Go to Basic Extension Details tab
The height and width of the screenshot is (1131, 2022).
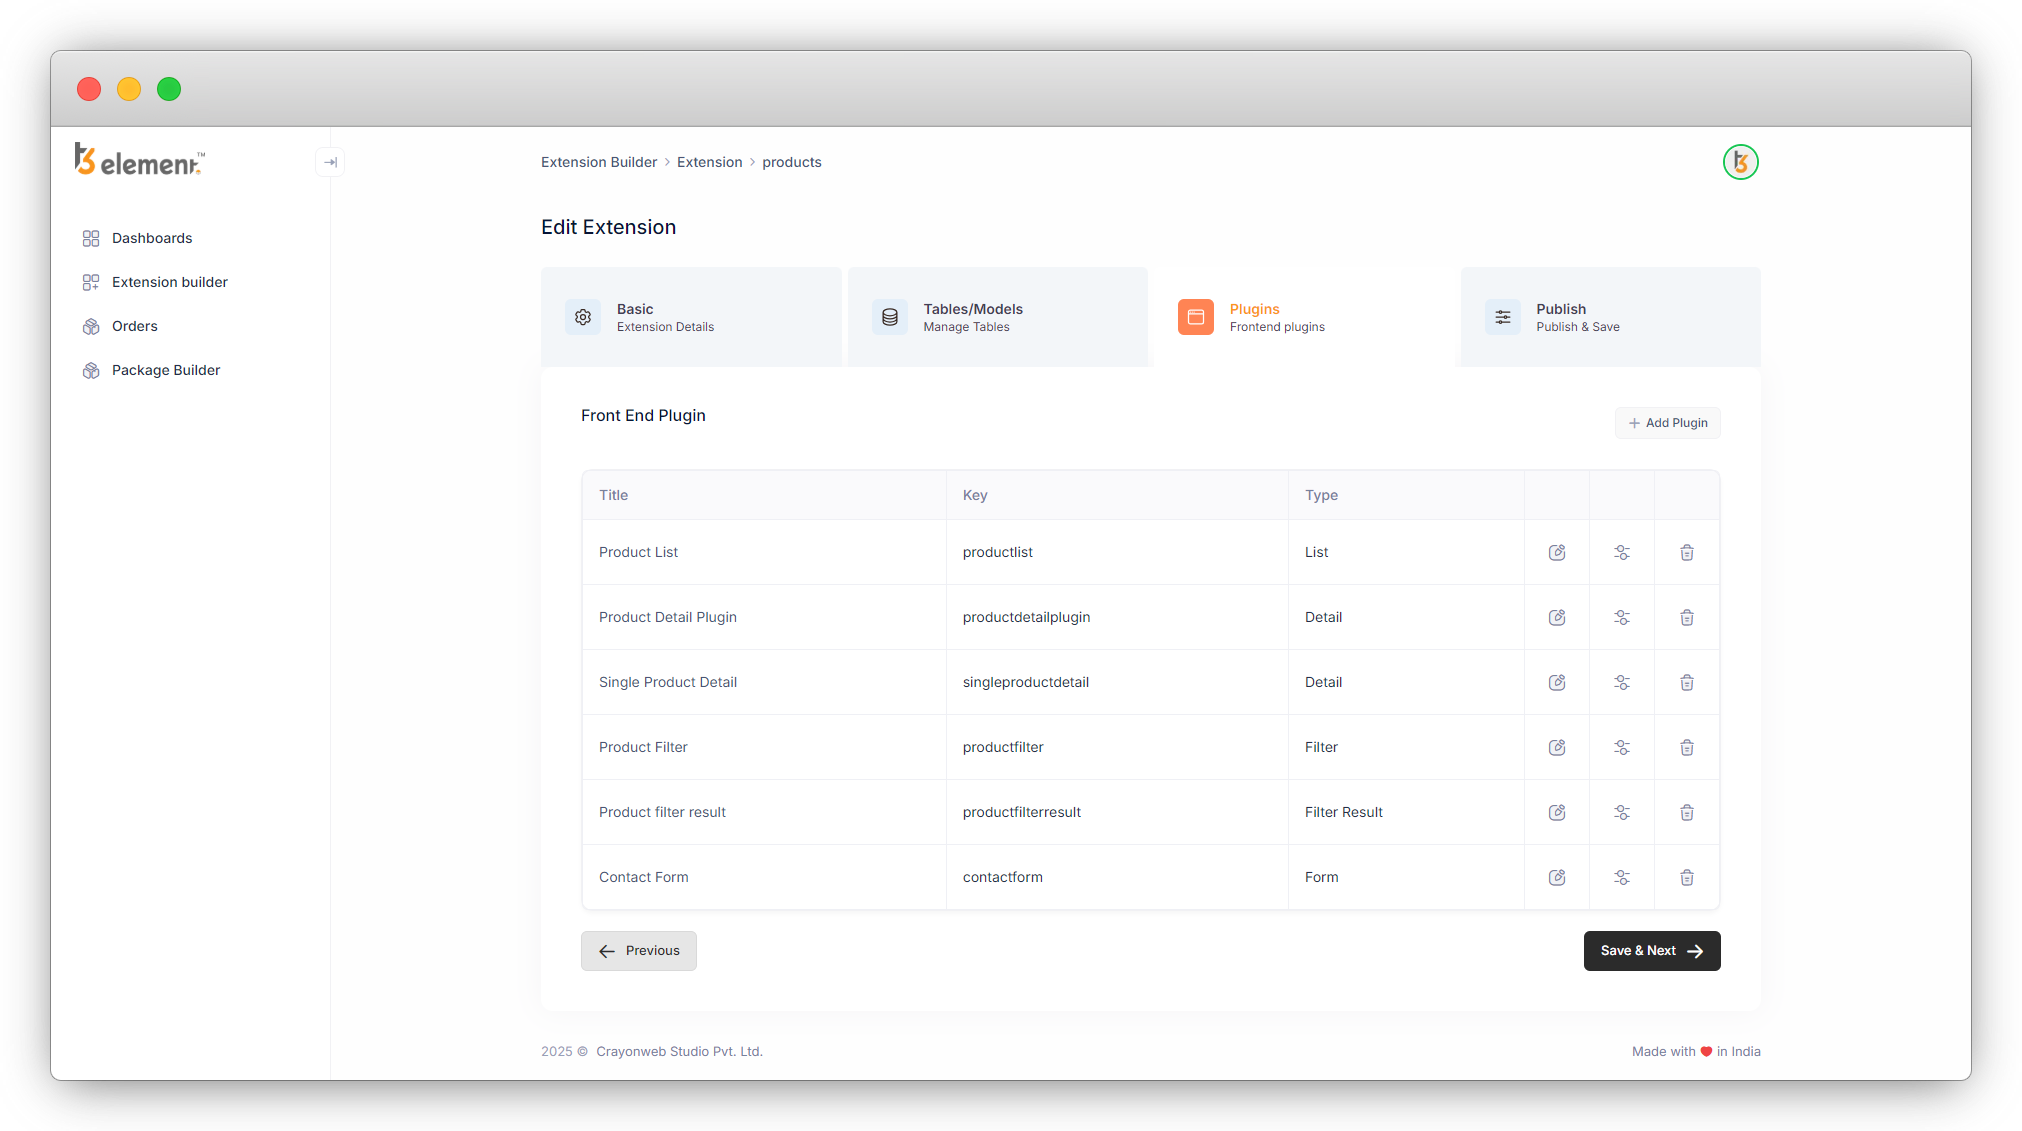690,317
